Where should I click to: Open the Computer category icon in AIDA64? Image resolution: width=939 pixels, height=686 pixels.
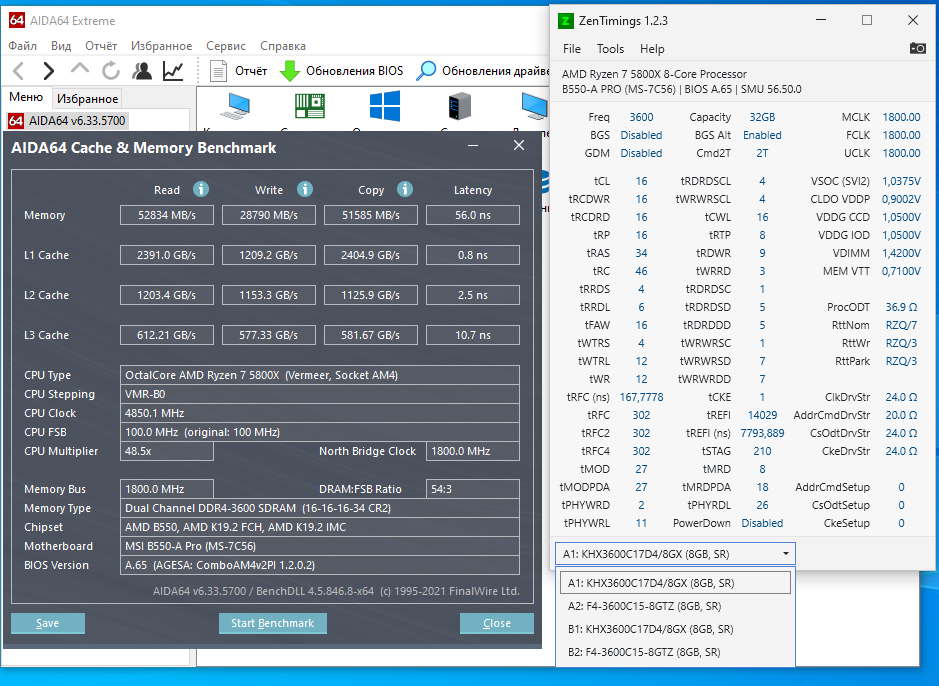[235, 107]
